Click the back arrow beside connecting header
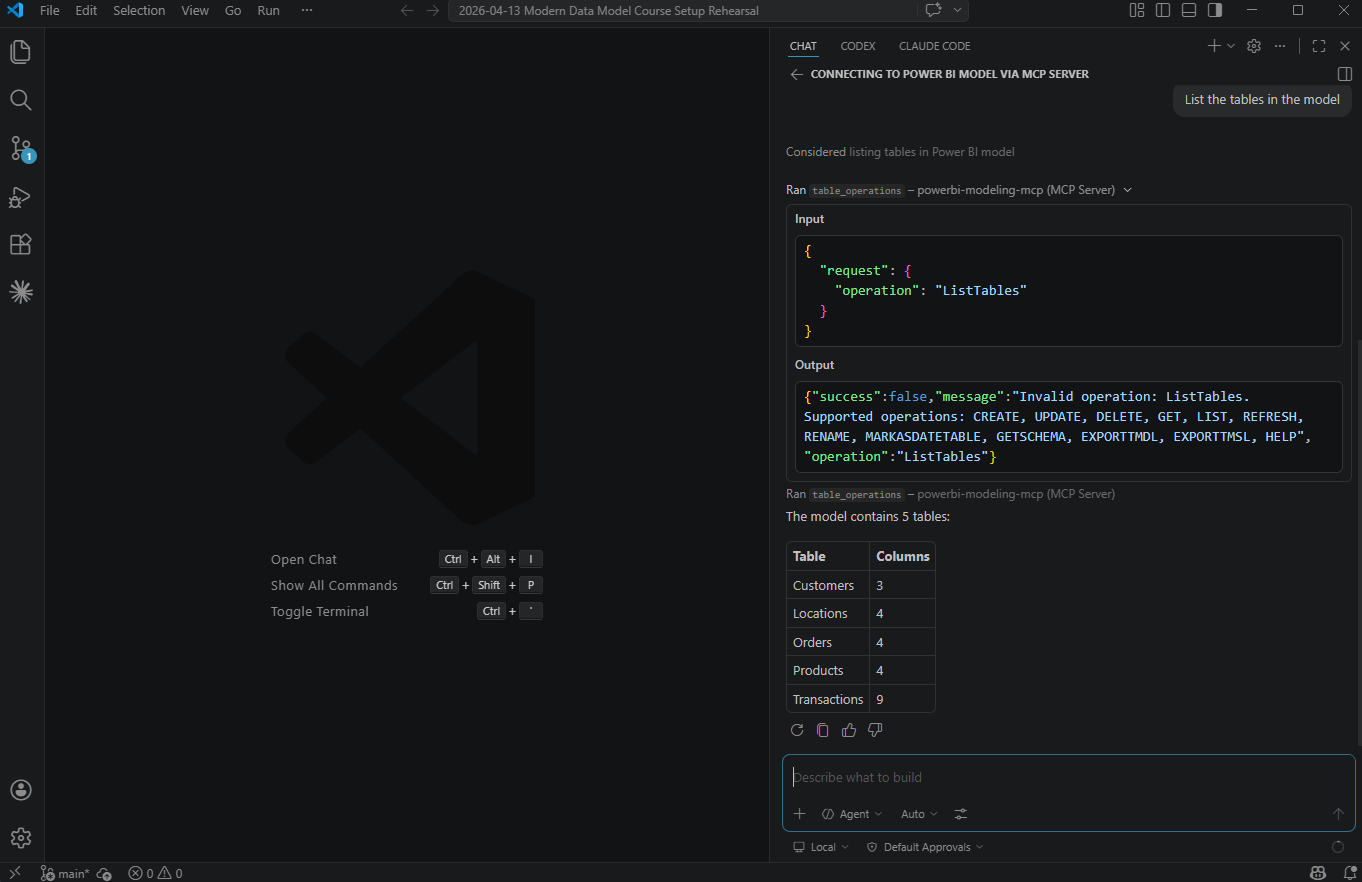 pos(796,73)
